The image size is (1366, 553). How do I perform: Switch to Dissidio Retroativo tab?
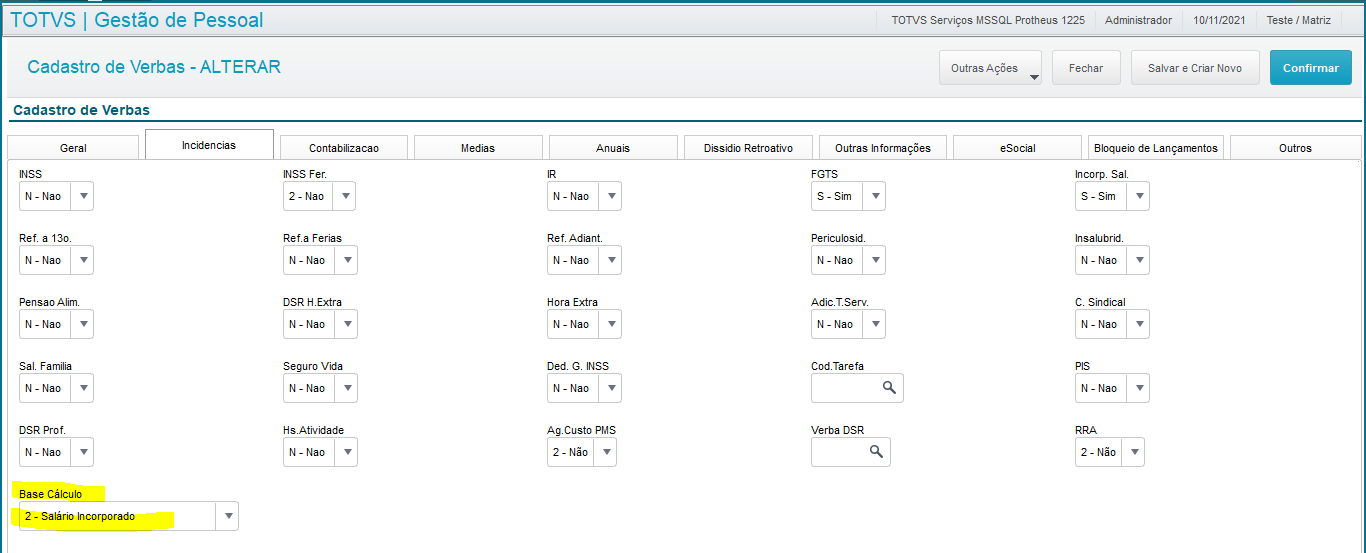(x=748, y=148)
